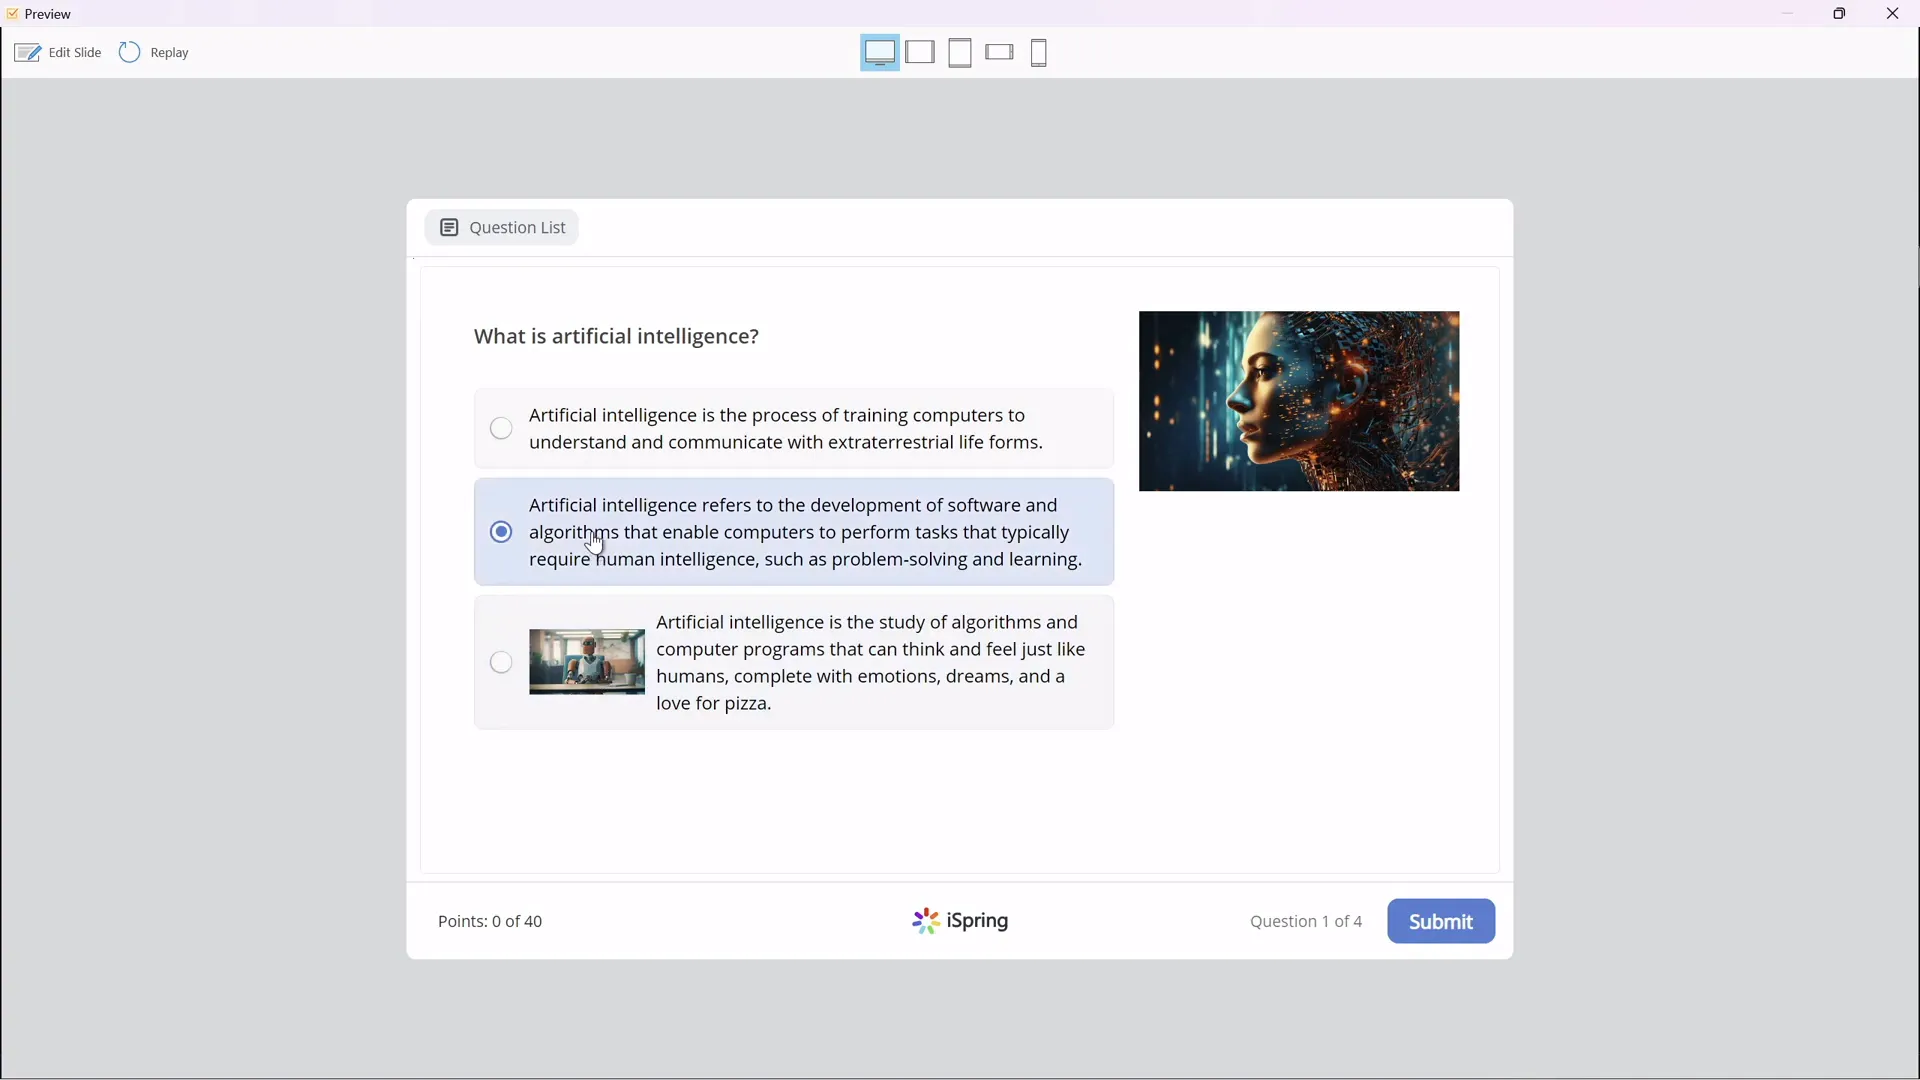Viewport: 1920px width, 1080px height.
Task: Click the Preview checkbox icon in titlebar
Action: point(12,13)
